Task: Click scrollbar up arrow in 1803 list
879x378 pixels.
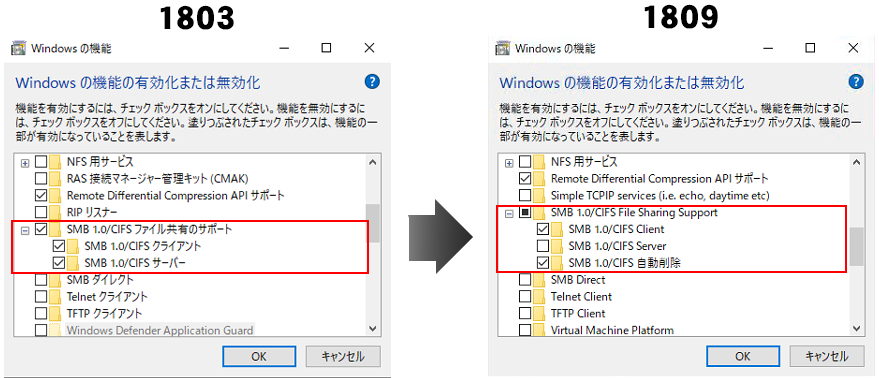Action: 372,162
